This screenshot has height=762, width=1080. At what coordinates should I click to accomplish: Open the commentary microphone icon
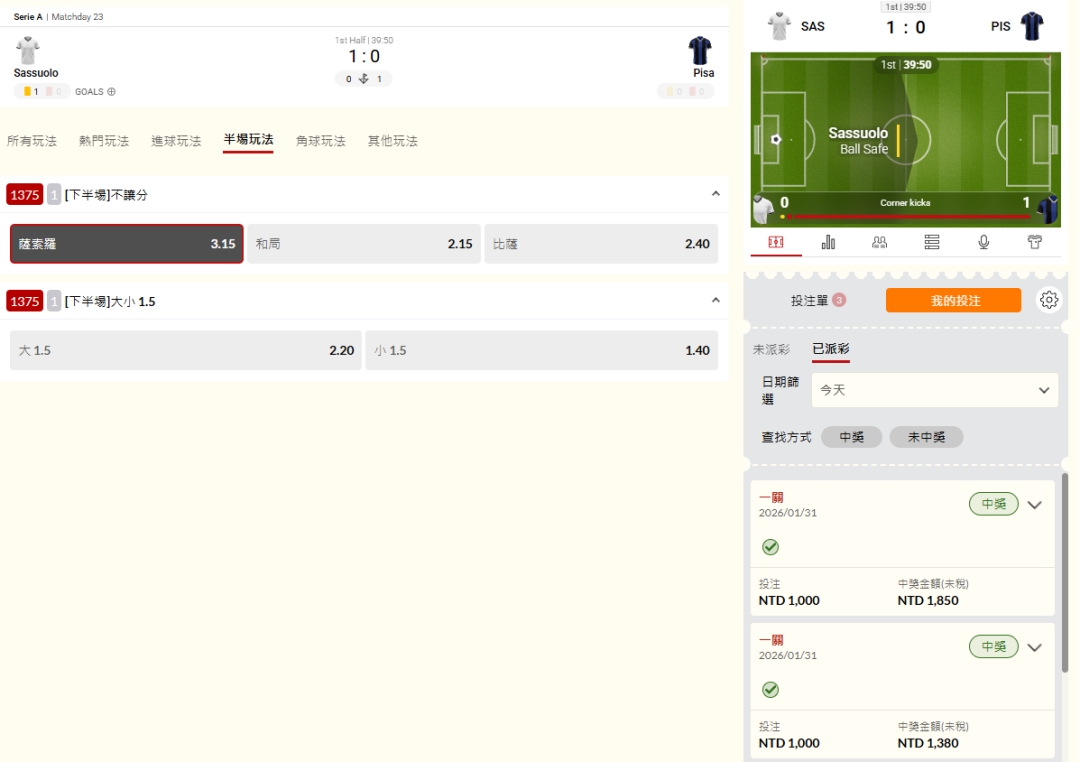pyautogui.click(x=984, y=242)
